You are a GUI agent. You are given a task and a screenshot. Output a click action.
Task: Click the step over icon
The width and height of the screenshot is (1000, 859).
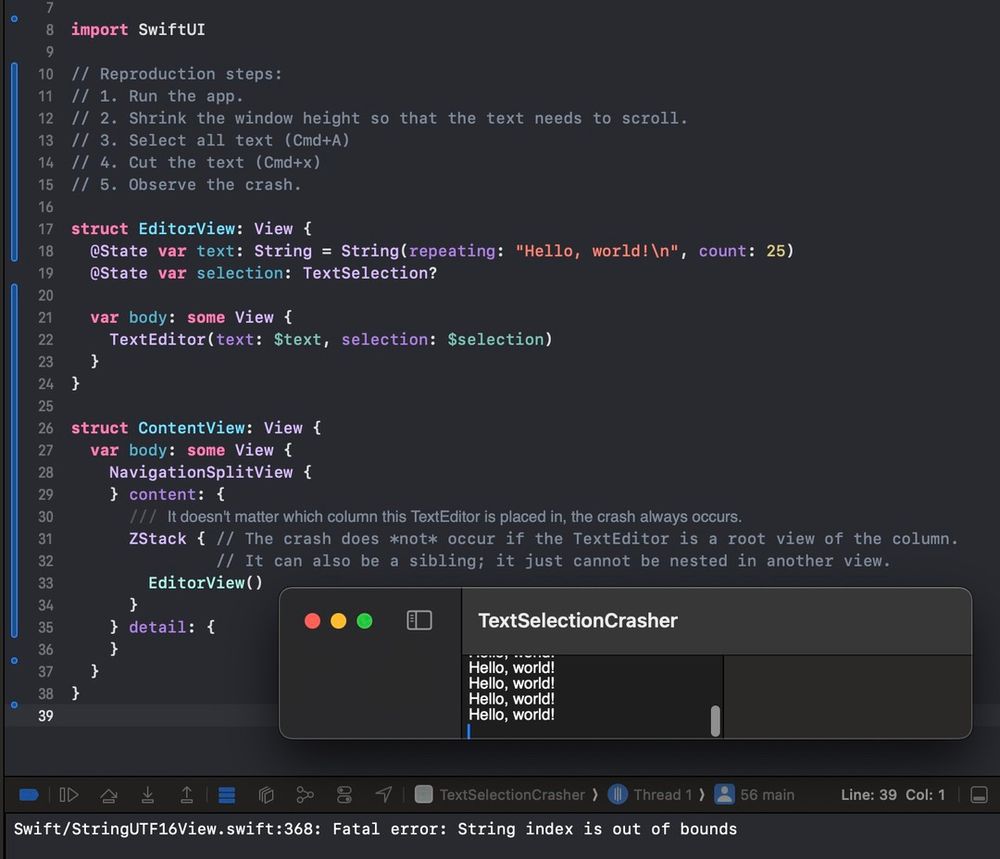(108, 795)
